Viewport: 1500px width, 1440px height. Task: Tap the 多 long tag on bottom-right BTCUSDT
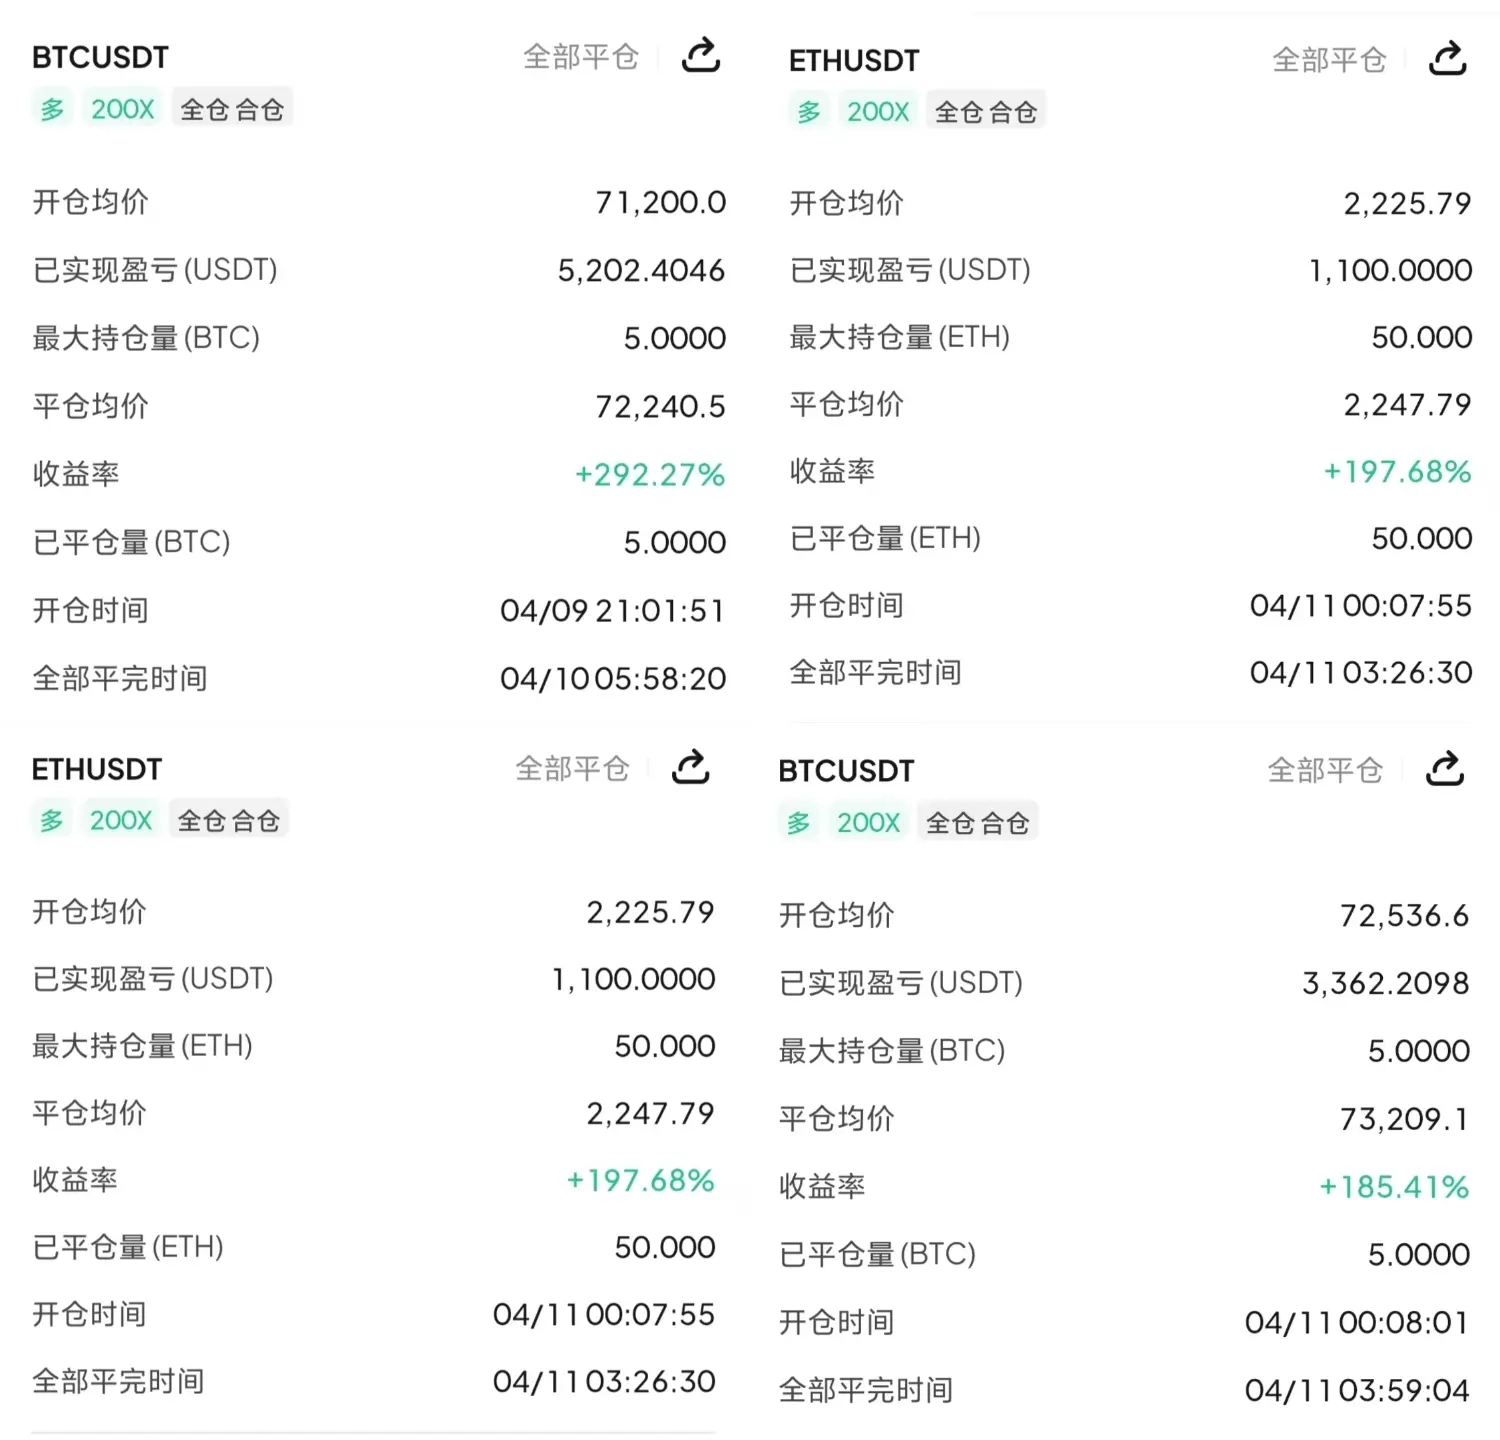pos(798,823)
